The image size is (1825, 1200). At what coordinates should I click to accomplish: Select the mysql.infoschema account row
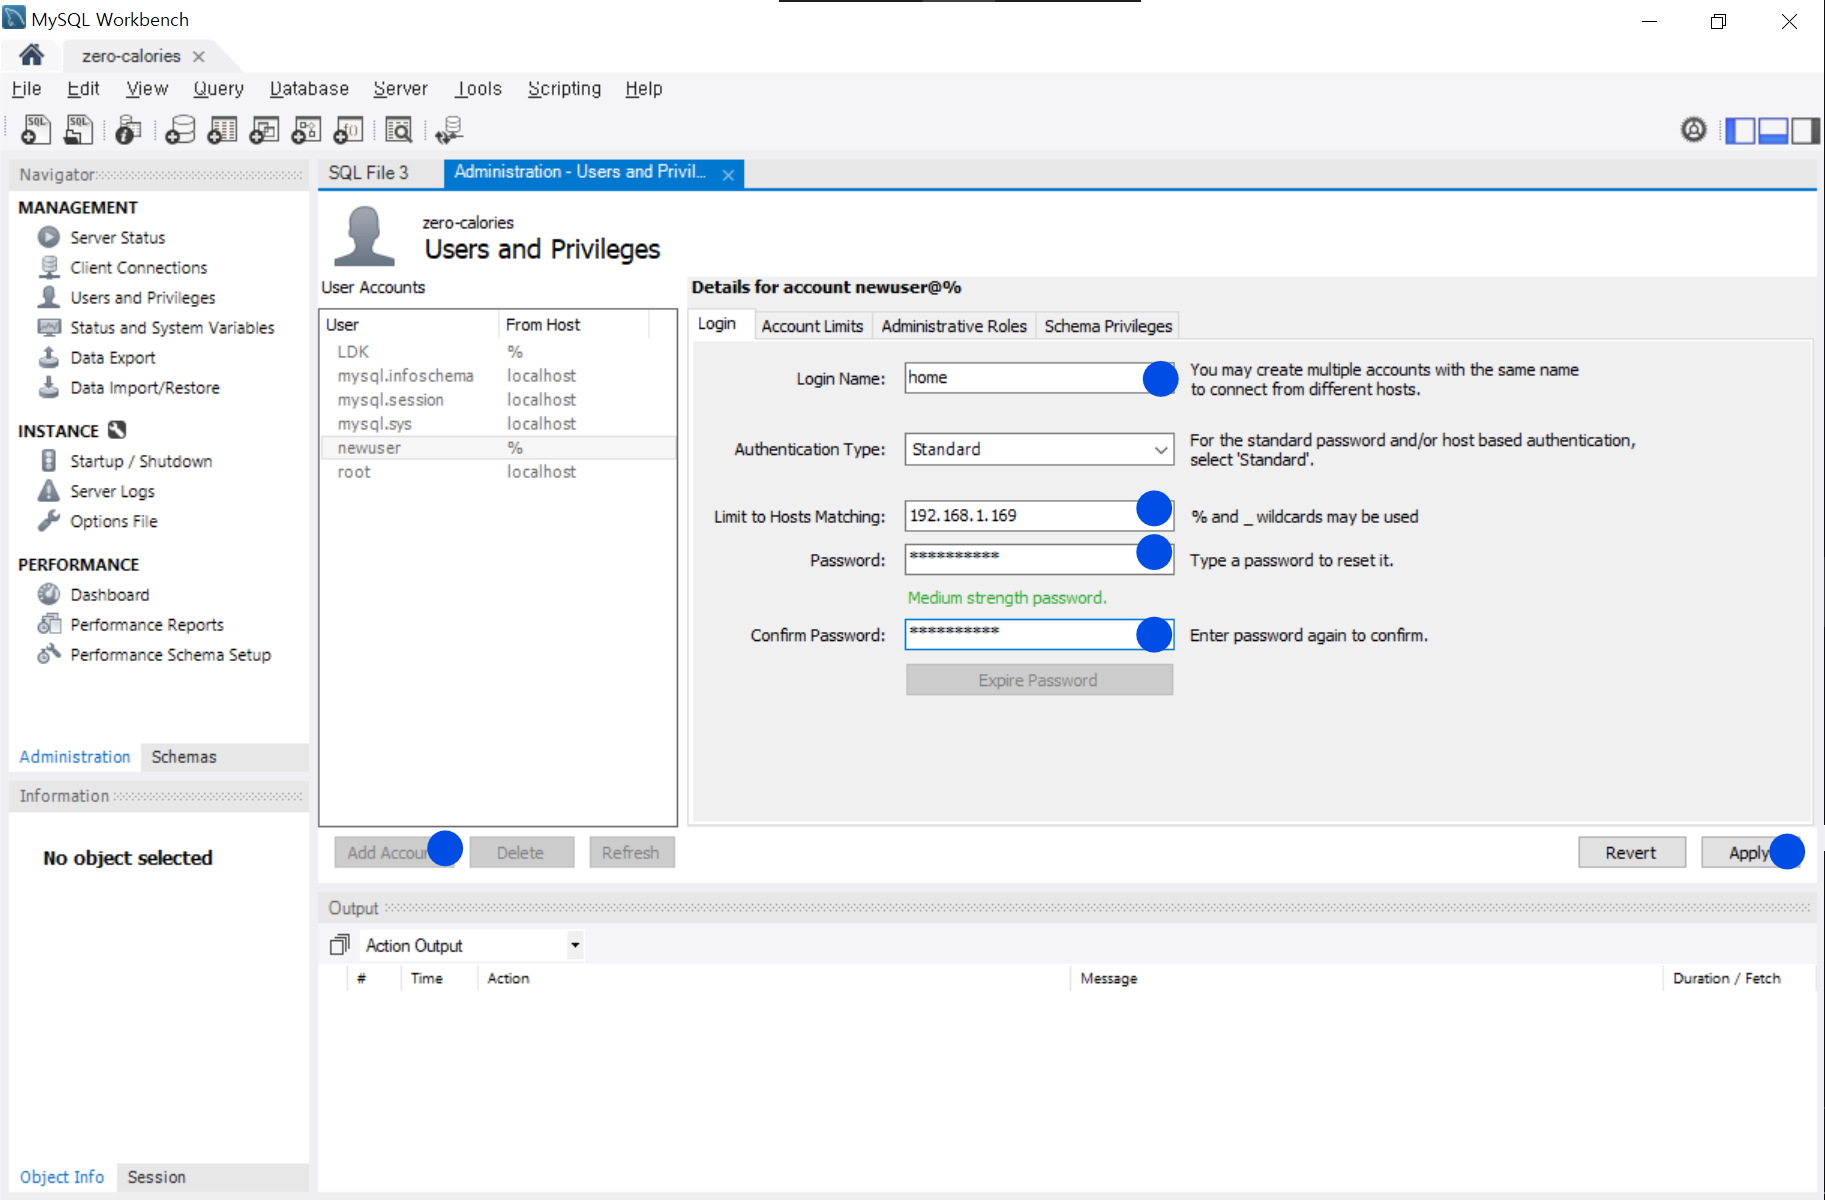[x=498, y=376]
